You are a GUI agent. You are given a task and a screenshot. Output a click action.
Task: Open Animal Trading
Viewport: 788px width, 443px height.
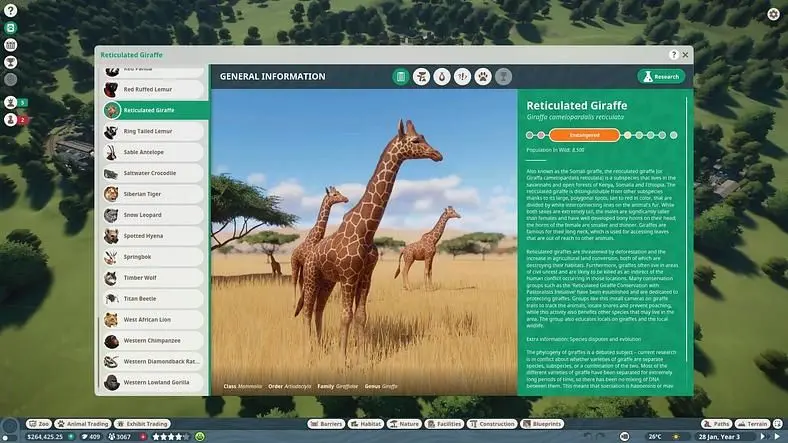(x=83, y=424)
